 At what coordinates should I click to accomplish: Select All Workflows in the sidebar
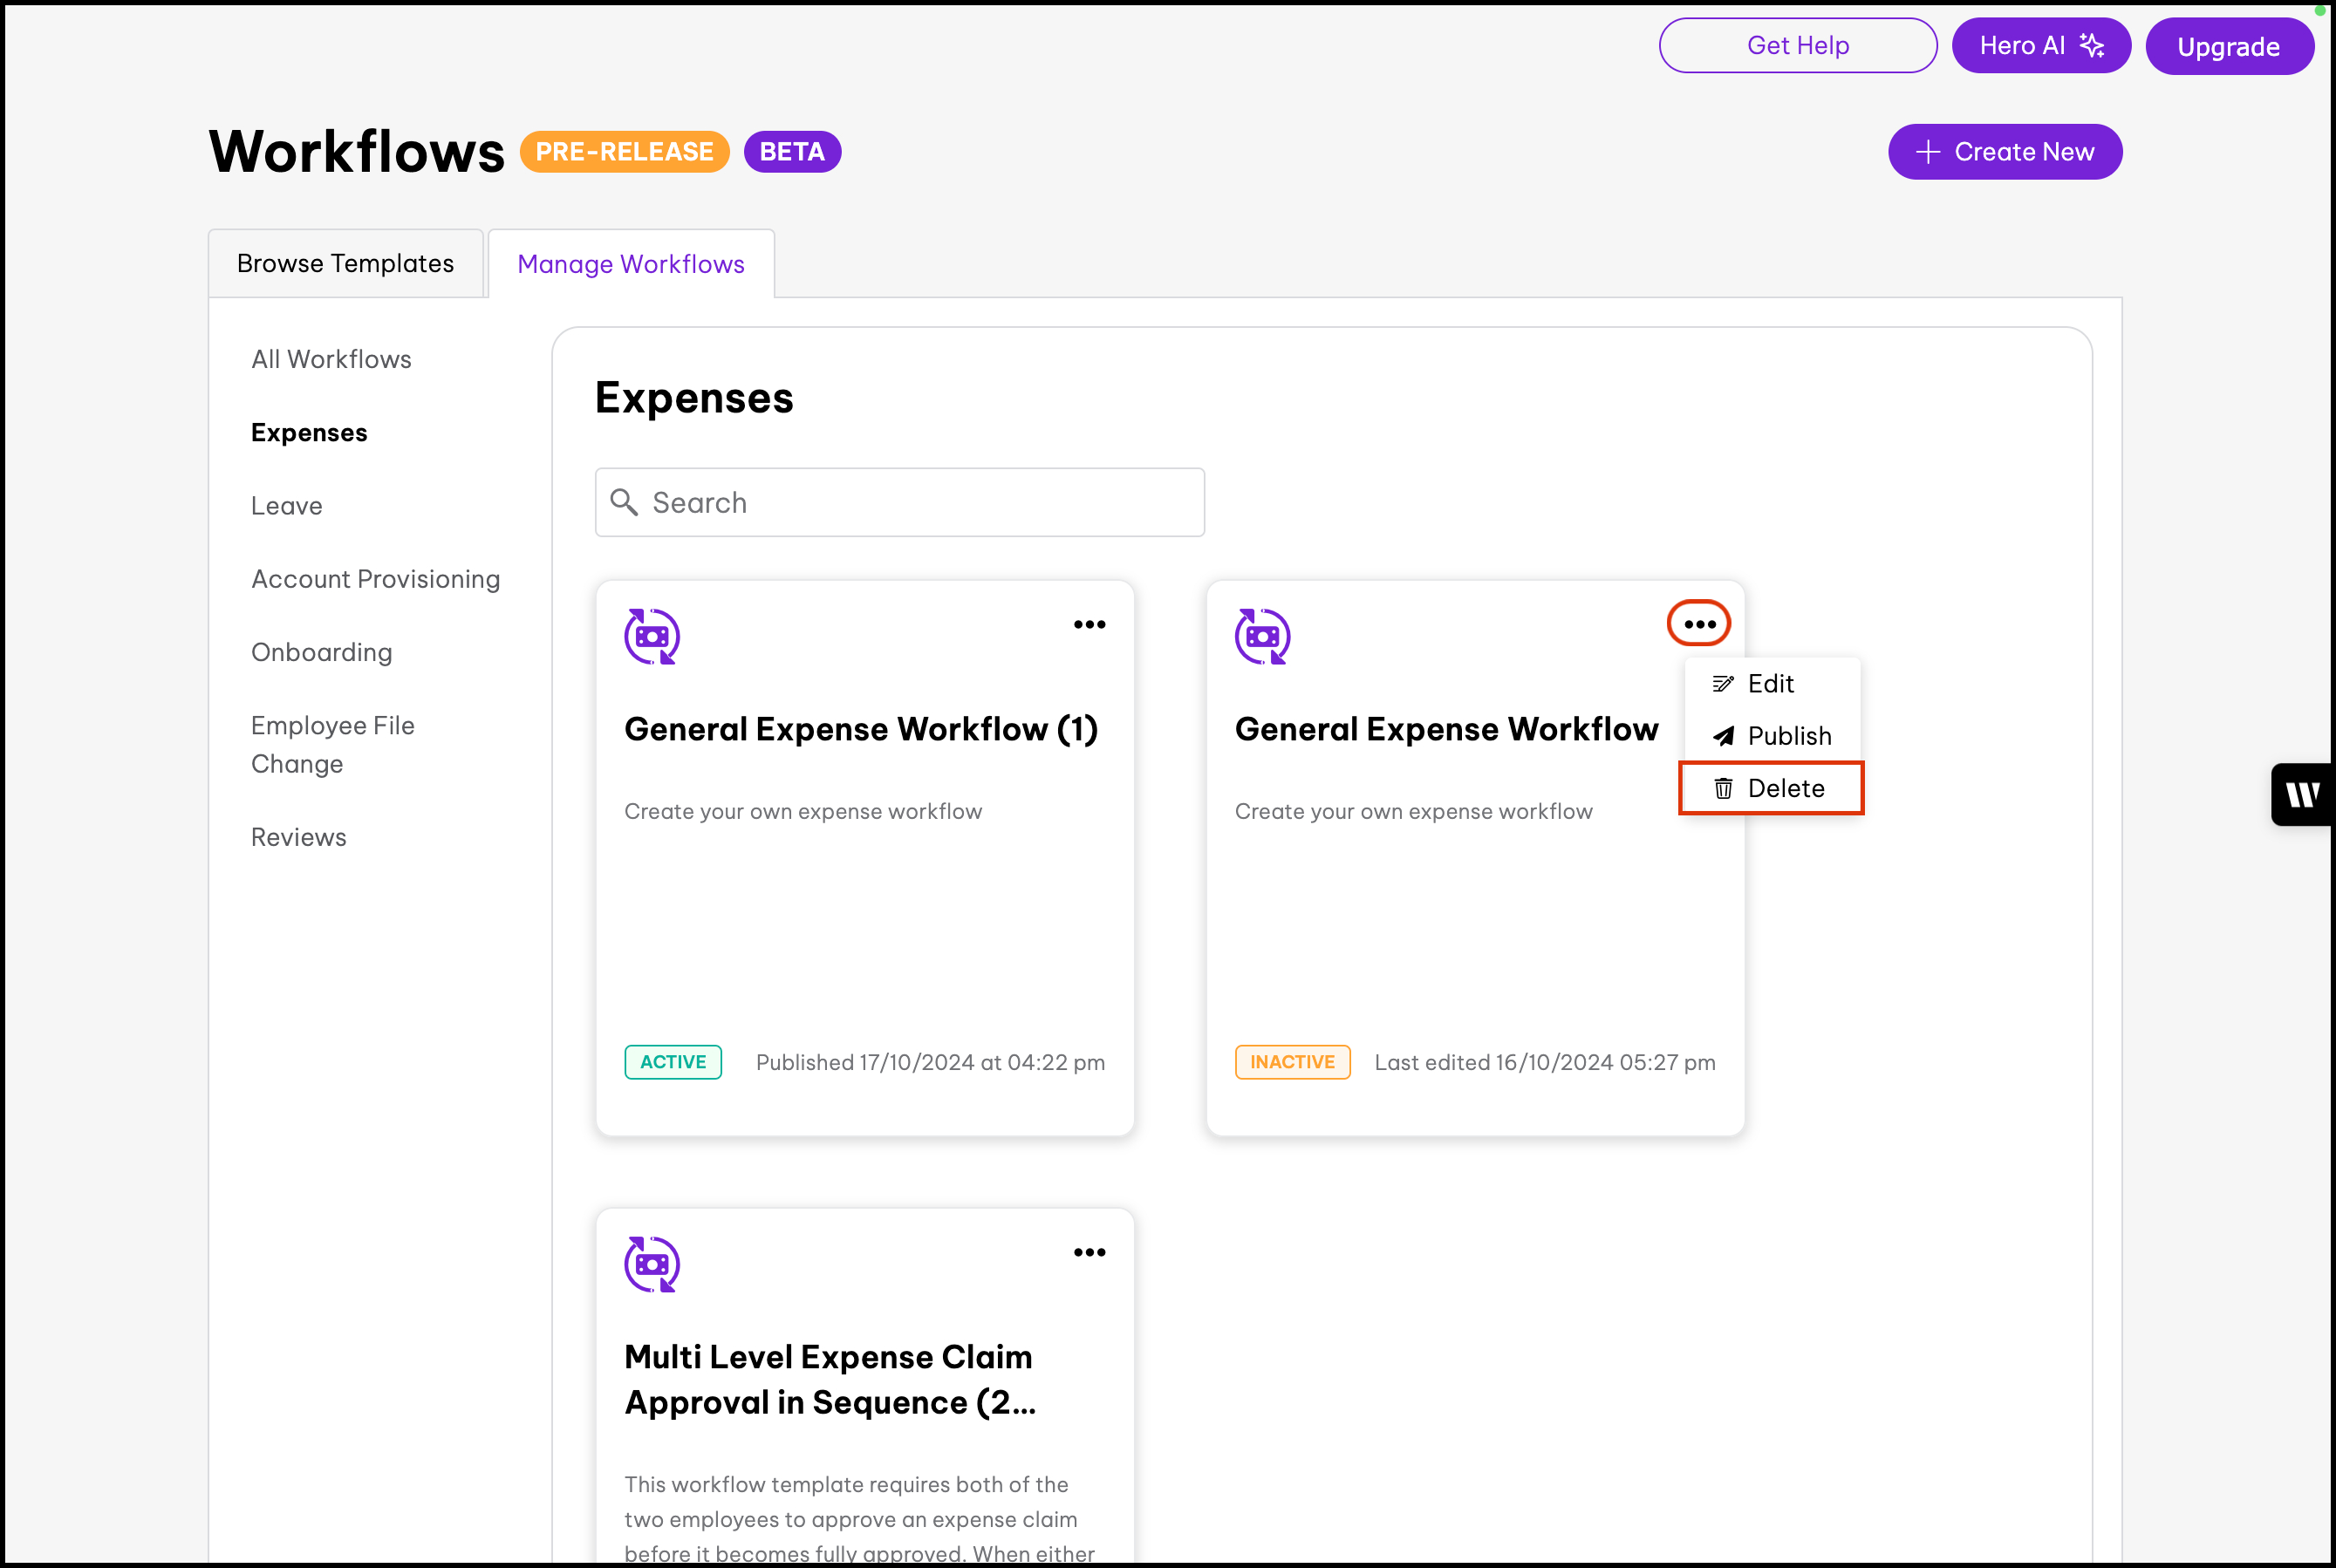(x=331, y=359)
